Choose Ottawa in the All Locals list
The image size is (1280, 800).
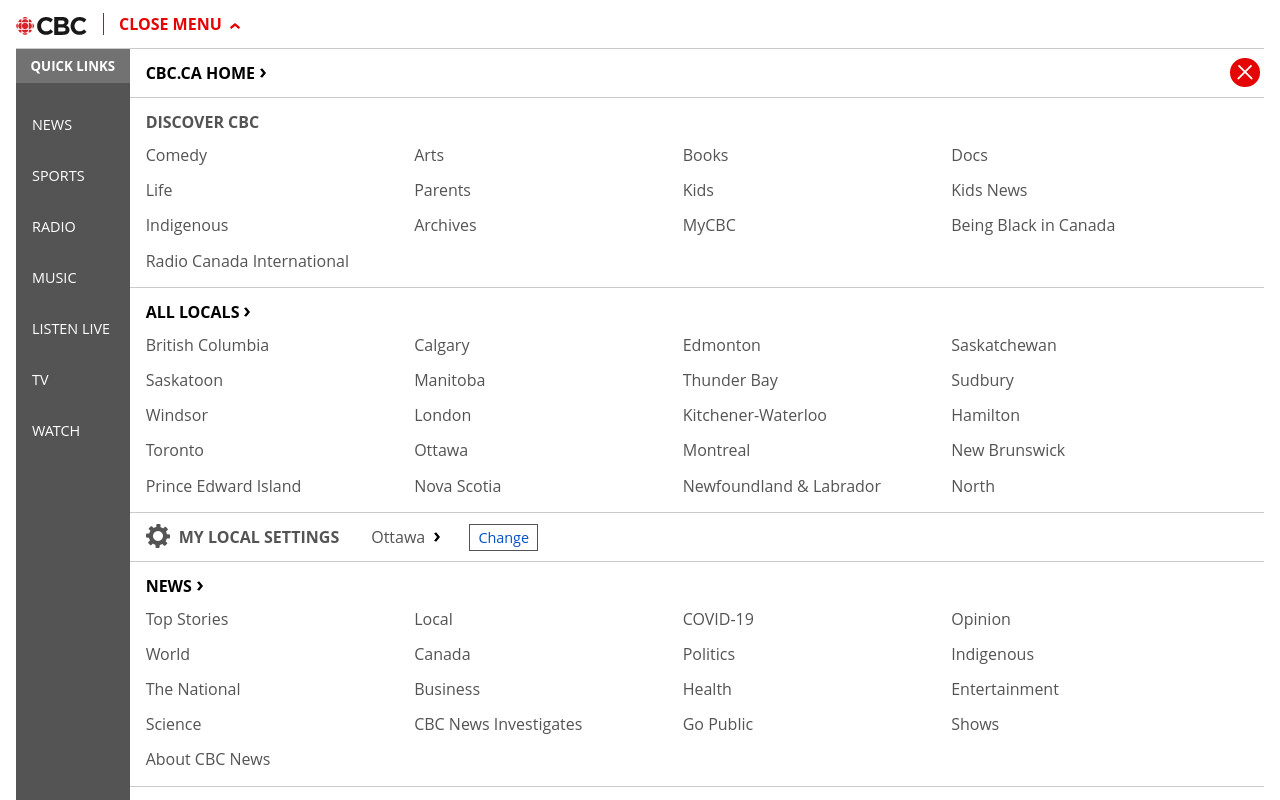point(441,450)
